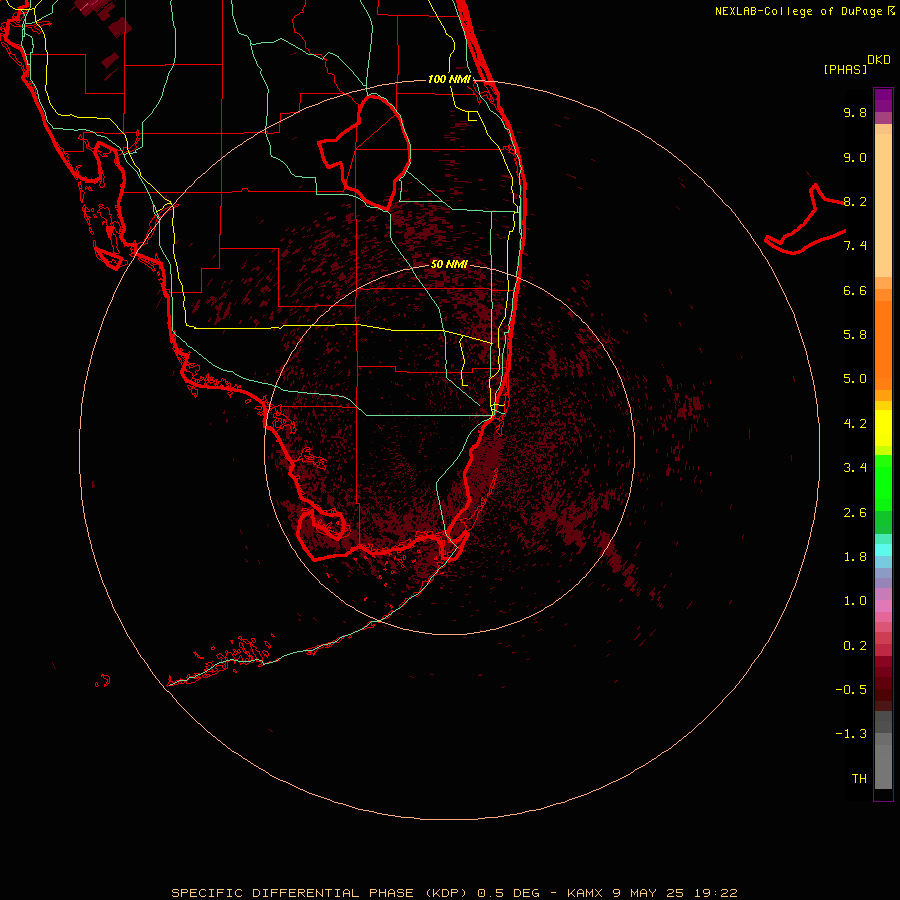Click the -0.5 scale value
Screen dimensions: 900x900
coord(851,690)
